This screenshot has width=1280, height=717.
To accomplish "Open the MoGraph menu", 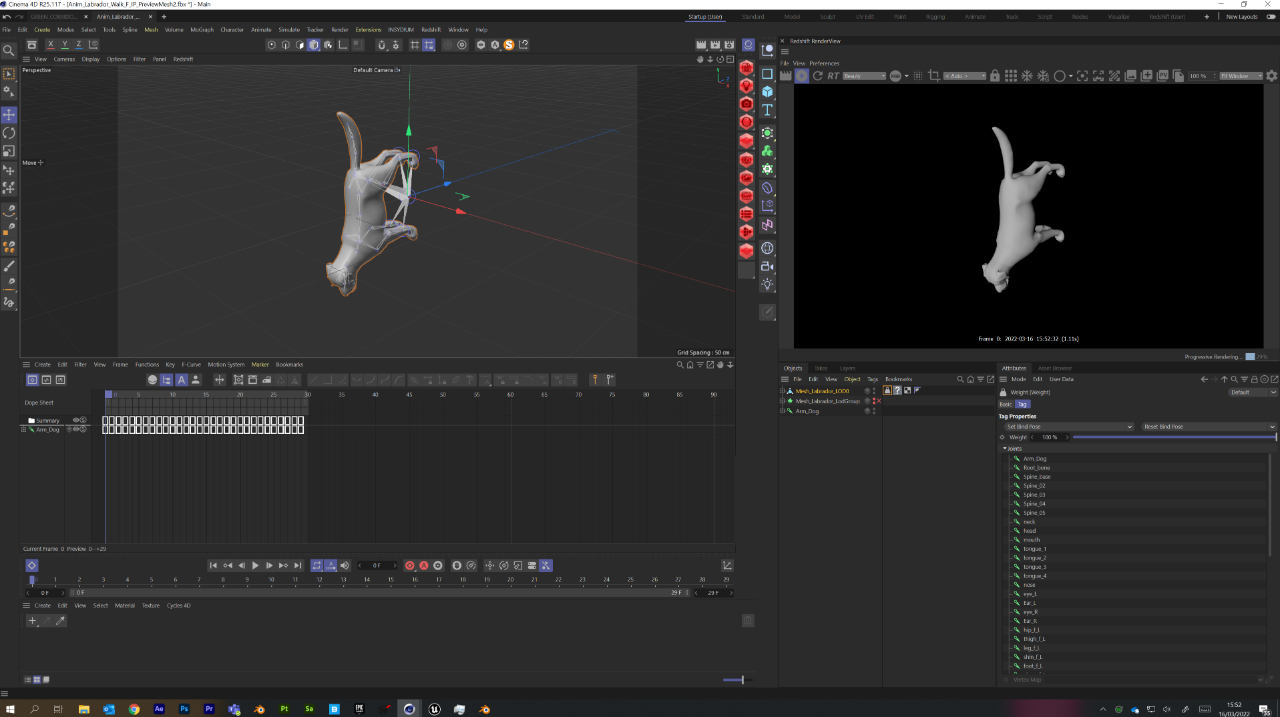I will click(x=201, y=29).
